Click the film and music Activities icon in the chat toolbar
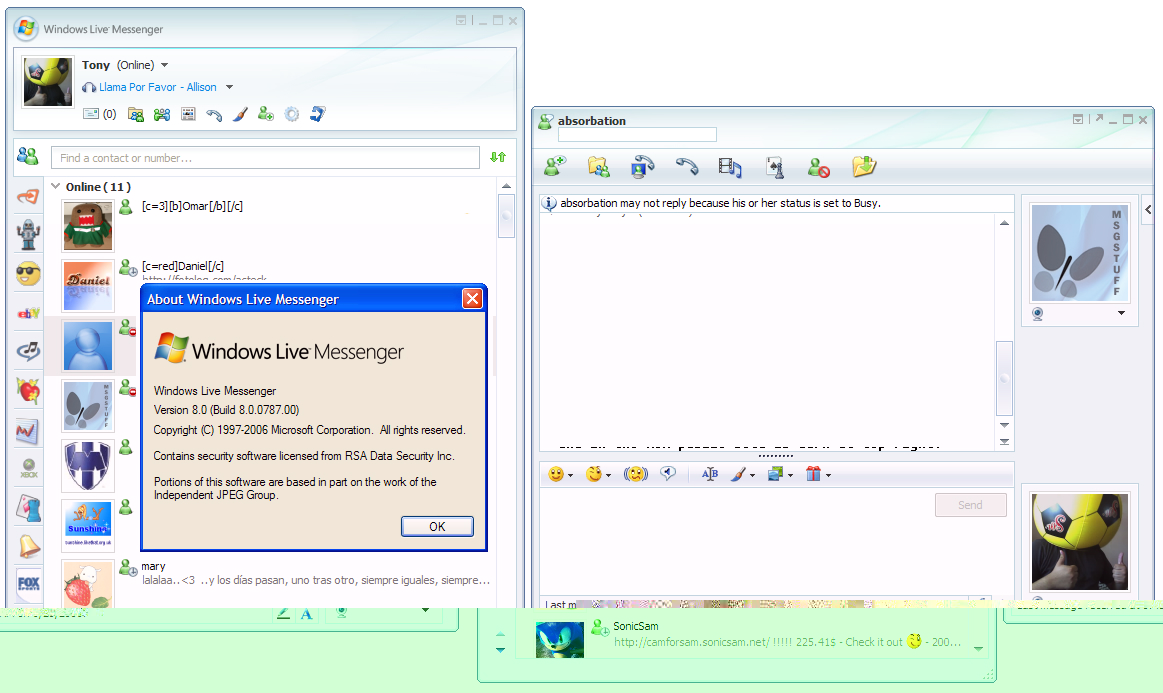The image size is (1163, 693). point(730,168)
